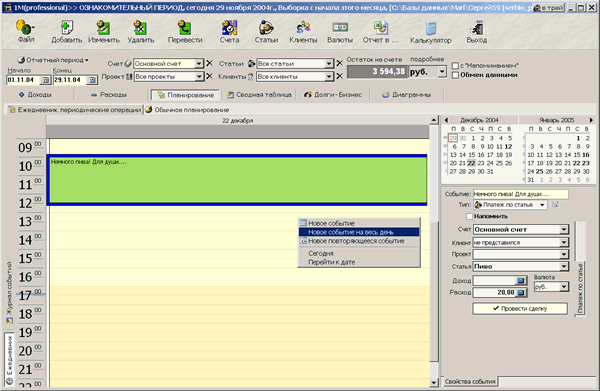Click the Отчет в... export icon
The height and width of the screenshot is (391, 600).
380,31
